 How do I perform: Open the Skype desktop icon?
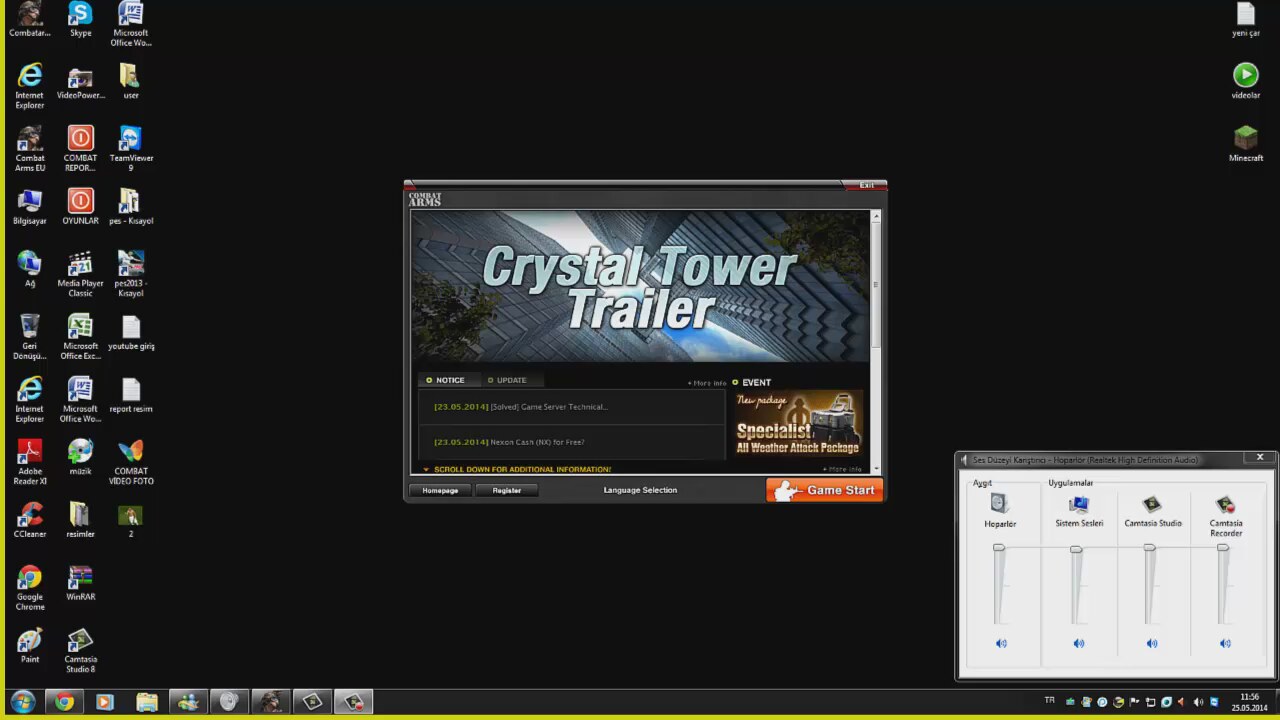(80, 20)
